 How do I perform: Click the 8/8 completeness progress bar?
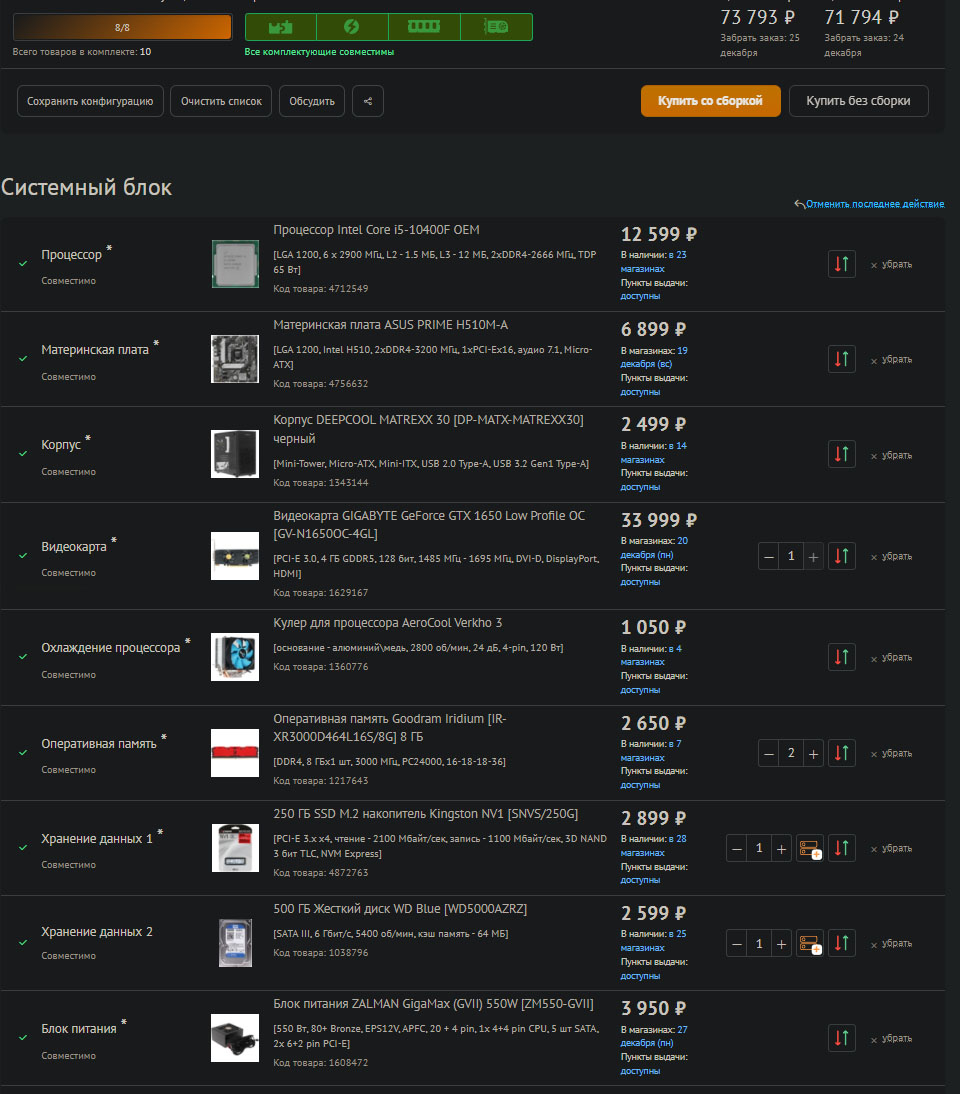tap(122, 27)
